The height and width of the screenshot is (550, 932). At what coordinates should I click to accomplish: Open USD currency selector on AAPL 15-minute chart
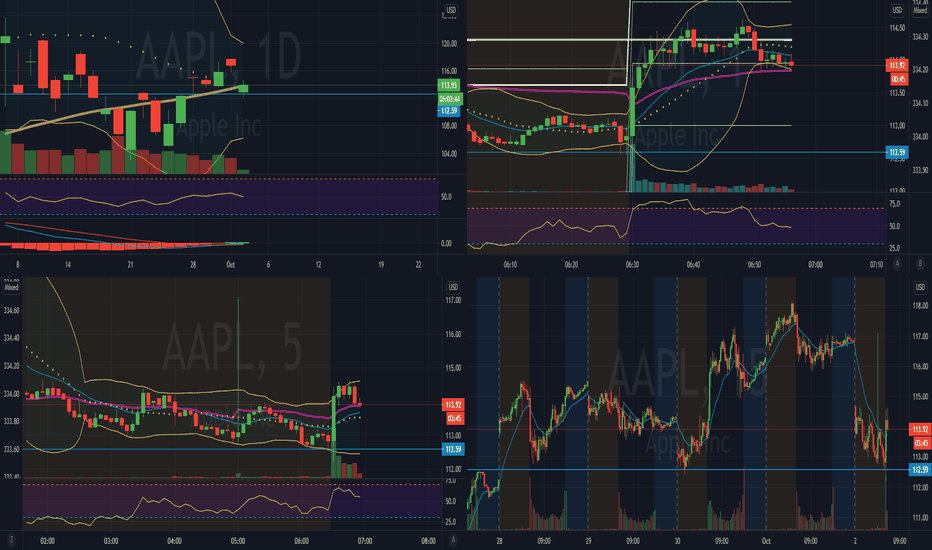(920, 287)
